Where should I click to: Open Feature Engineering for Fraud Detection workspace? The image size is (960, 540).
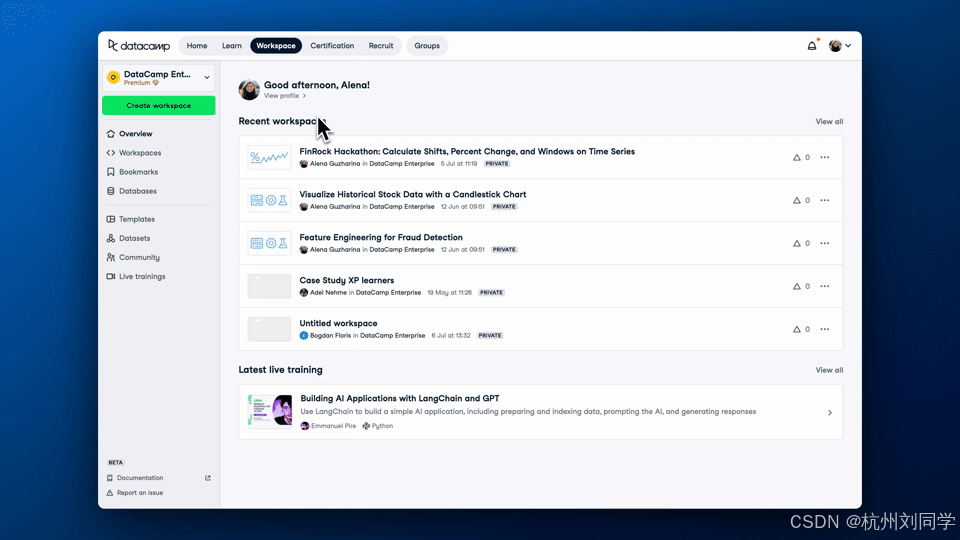(x=381, y=238)
